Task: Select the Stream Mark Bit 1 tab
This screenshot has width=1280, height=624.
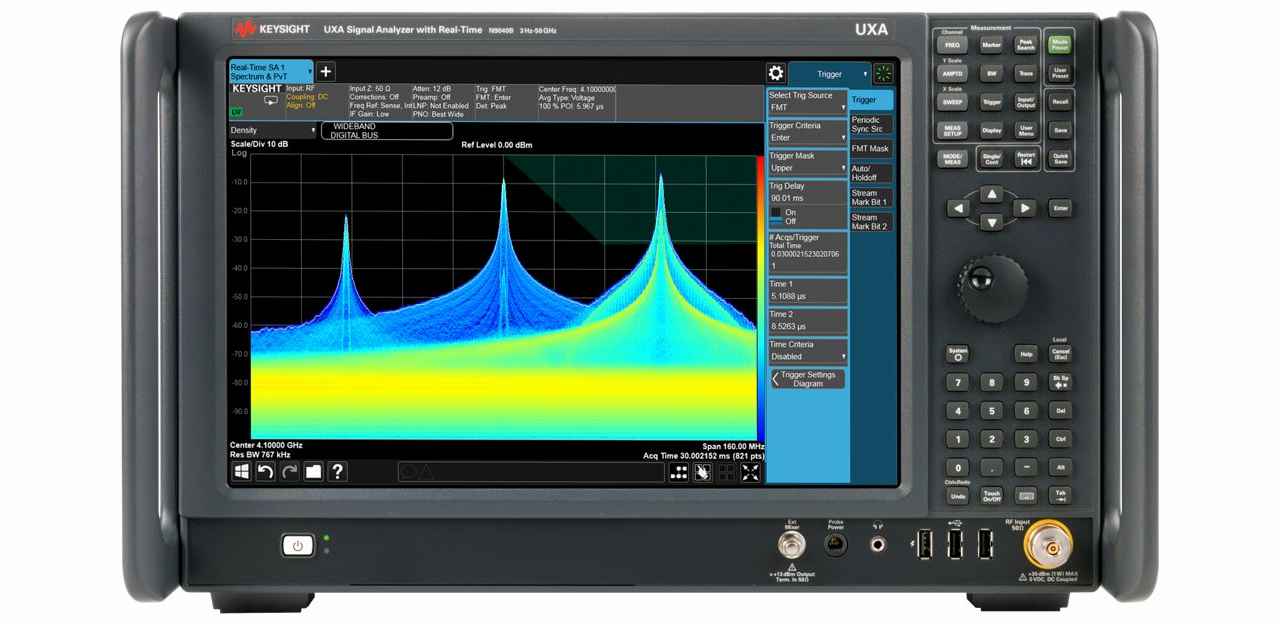Action: pyautogui.click(x=871, y=197)
